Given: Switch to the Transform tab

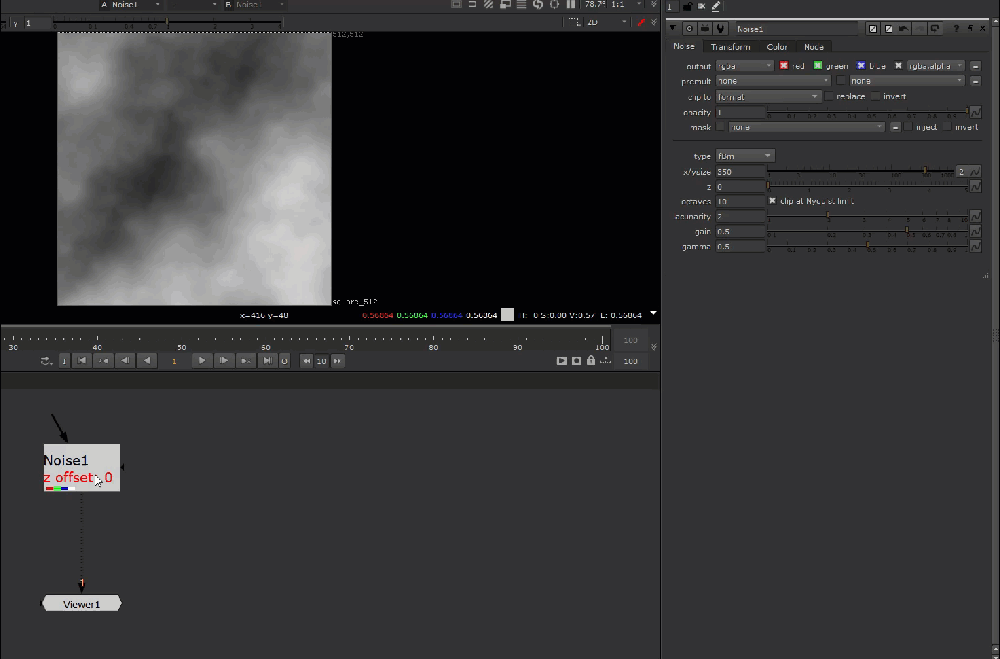Looking at the screenshot, I should point(729,47).
